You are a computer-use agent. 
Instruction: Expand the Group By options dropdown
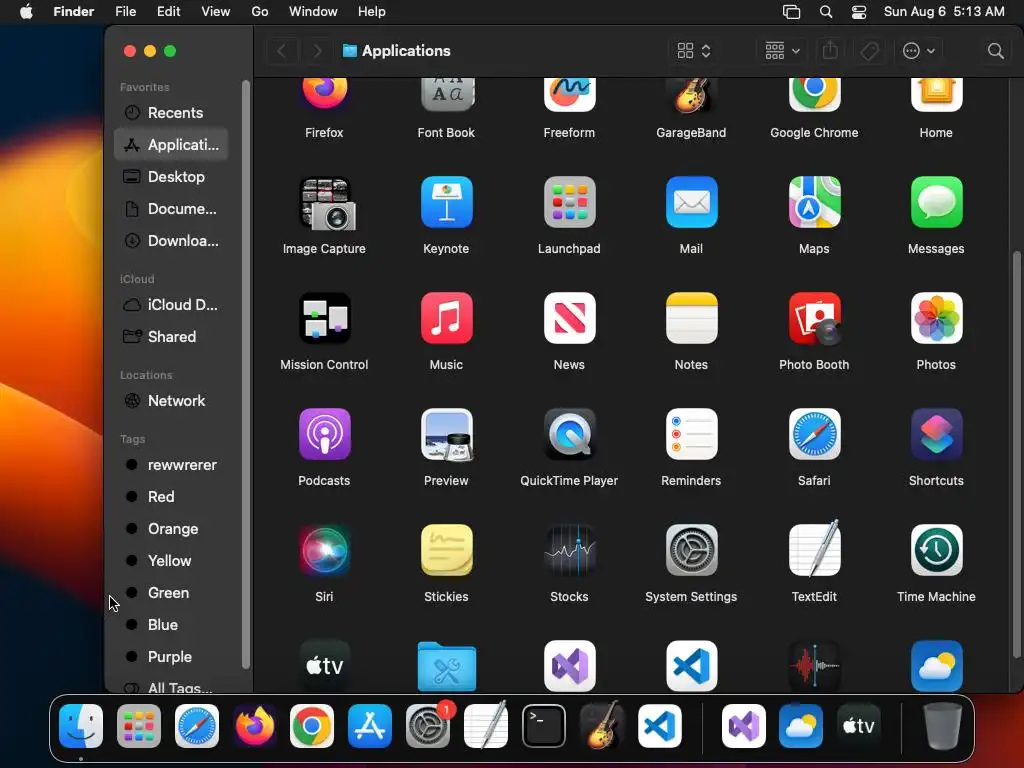(782, 51)
